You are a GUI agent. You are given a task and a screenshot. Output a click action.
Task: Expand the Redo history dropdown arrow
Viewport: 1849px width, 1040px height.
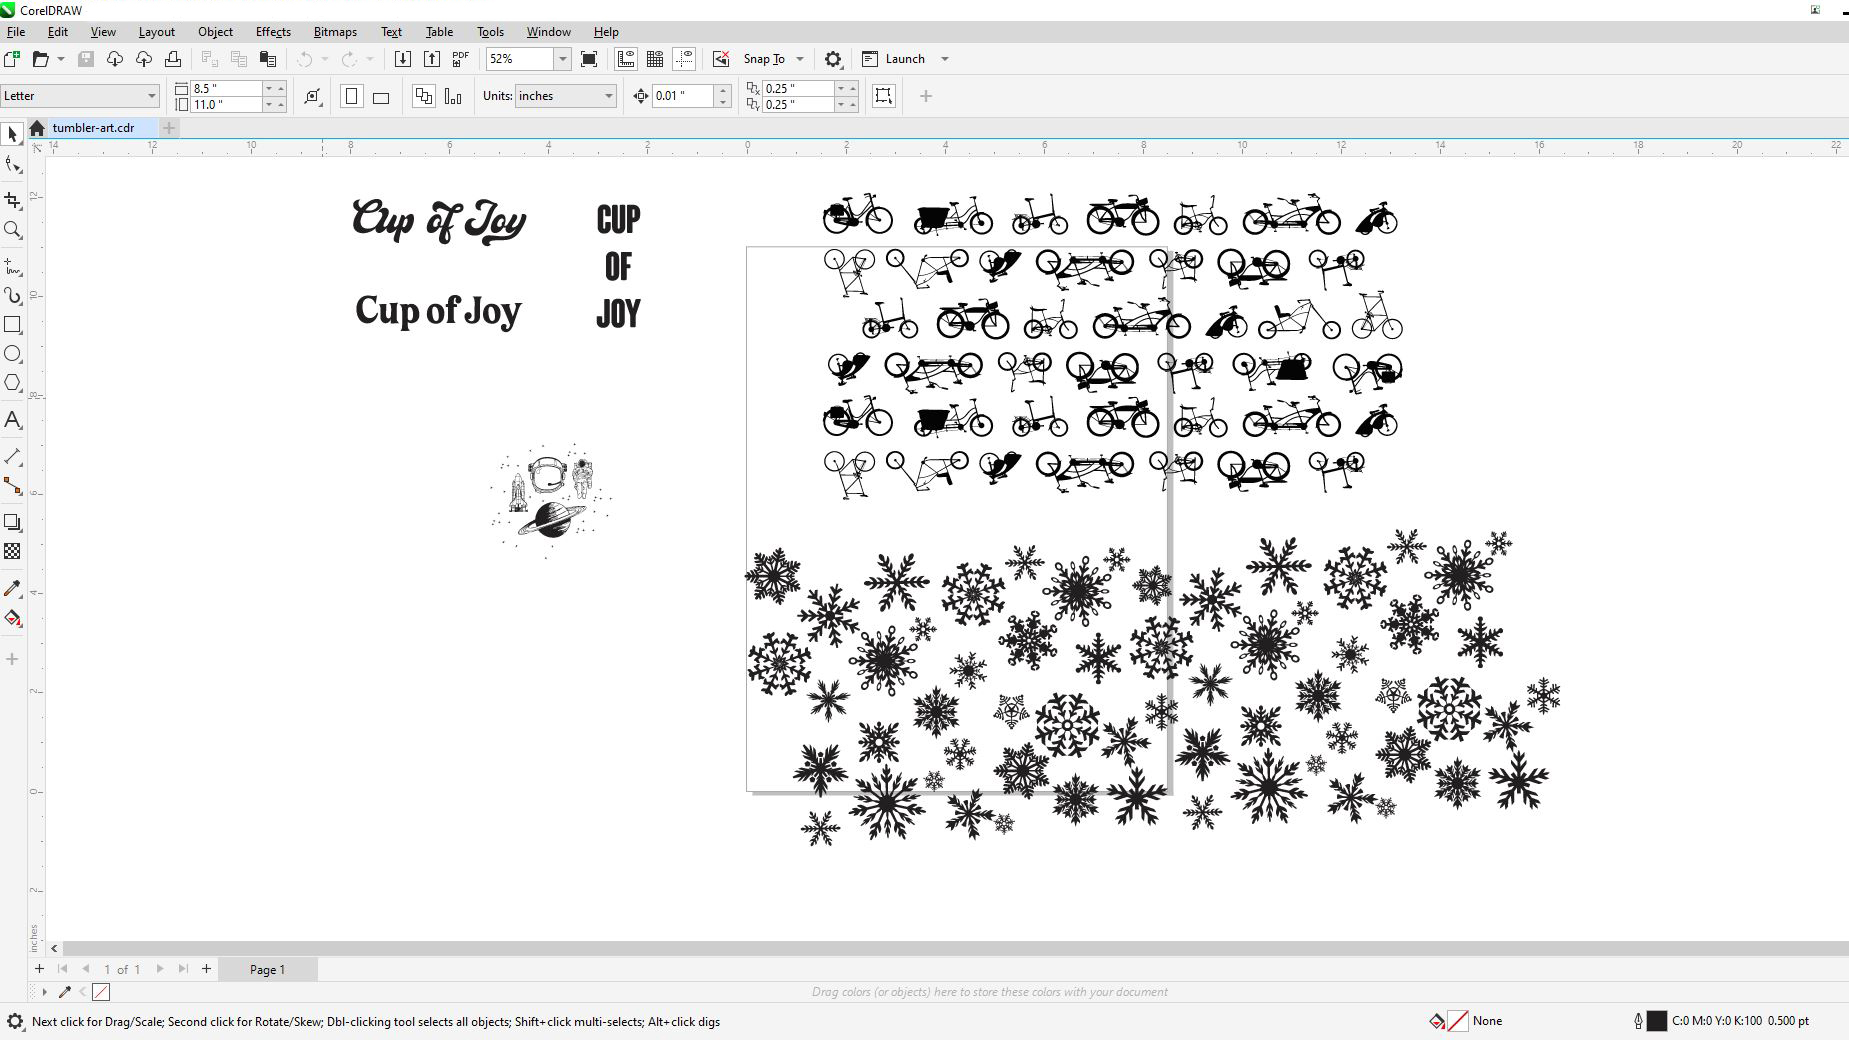[370, 59]
